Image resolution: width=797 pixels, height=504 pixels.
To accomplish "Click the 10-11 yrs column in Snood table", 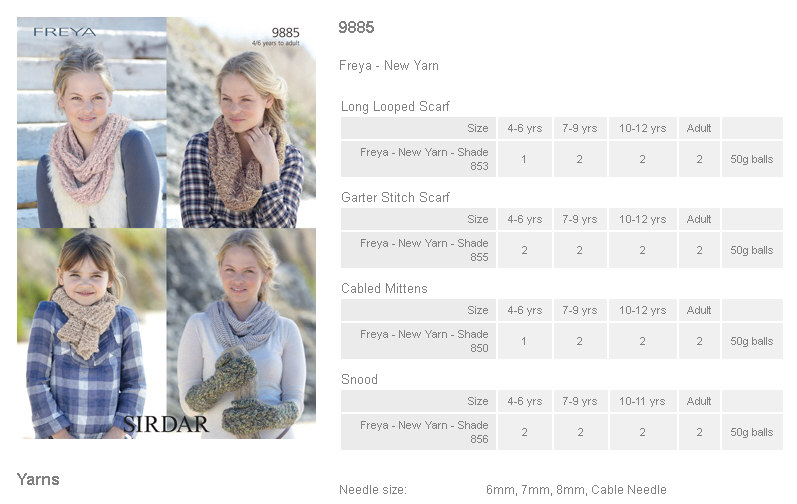I will [642, 401].
